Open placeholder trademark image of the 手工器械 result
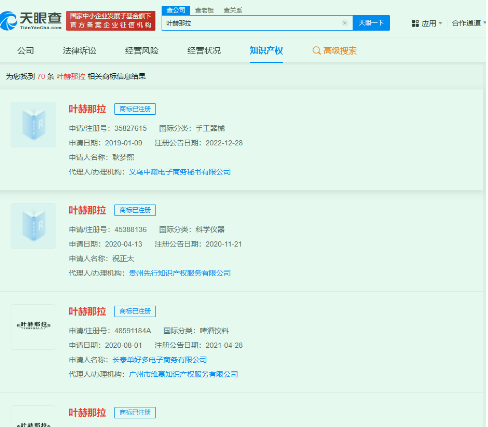Viewport: 488px width, 427px height. (33, 125)
